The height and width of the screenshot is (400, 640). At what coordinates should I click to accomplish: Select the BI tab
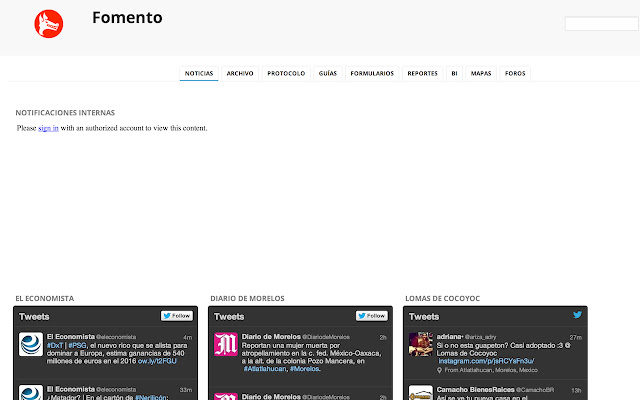[x=454, y=73]
